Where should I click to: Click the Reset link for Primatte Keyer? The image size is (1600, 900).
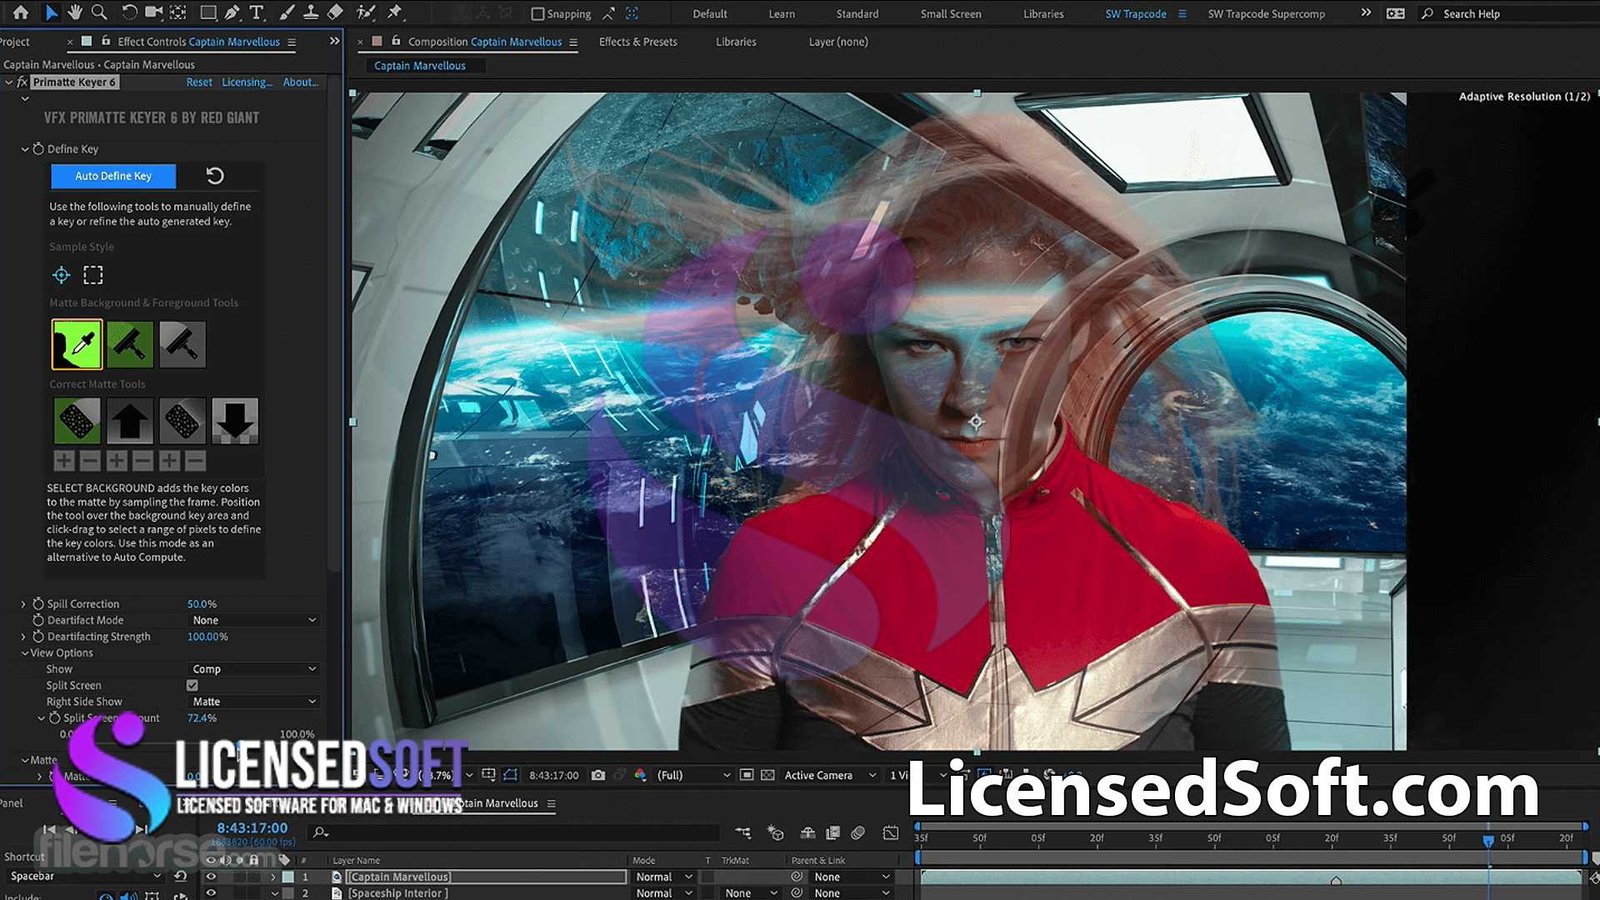199,82
